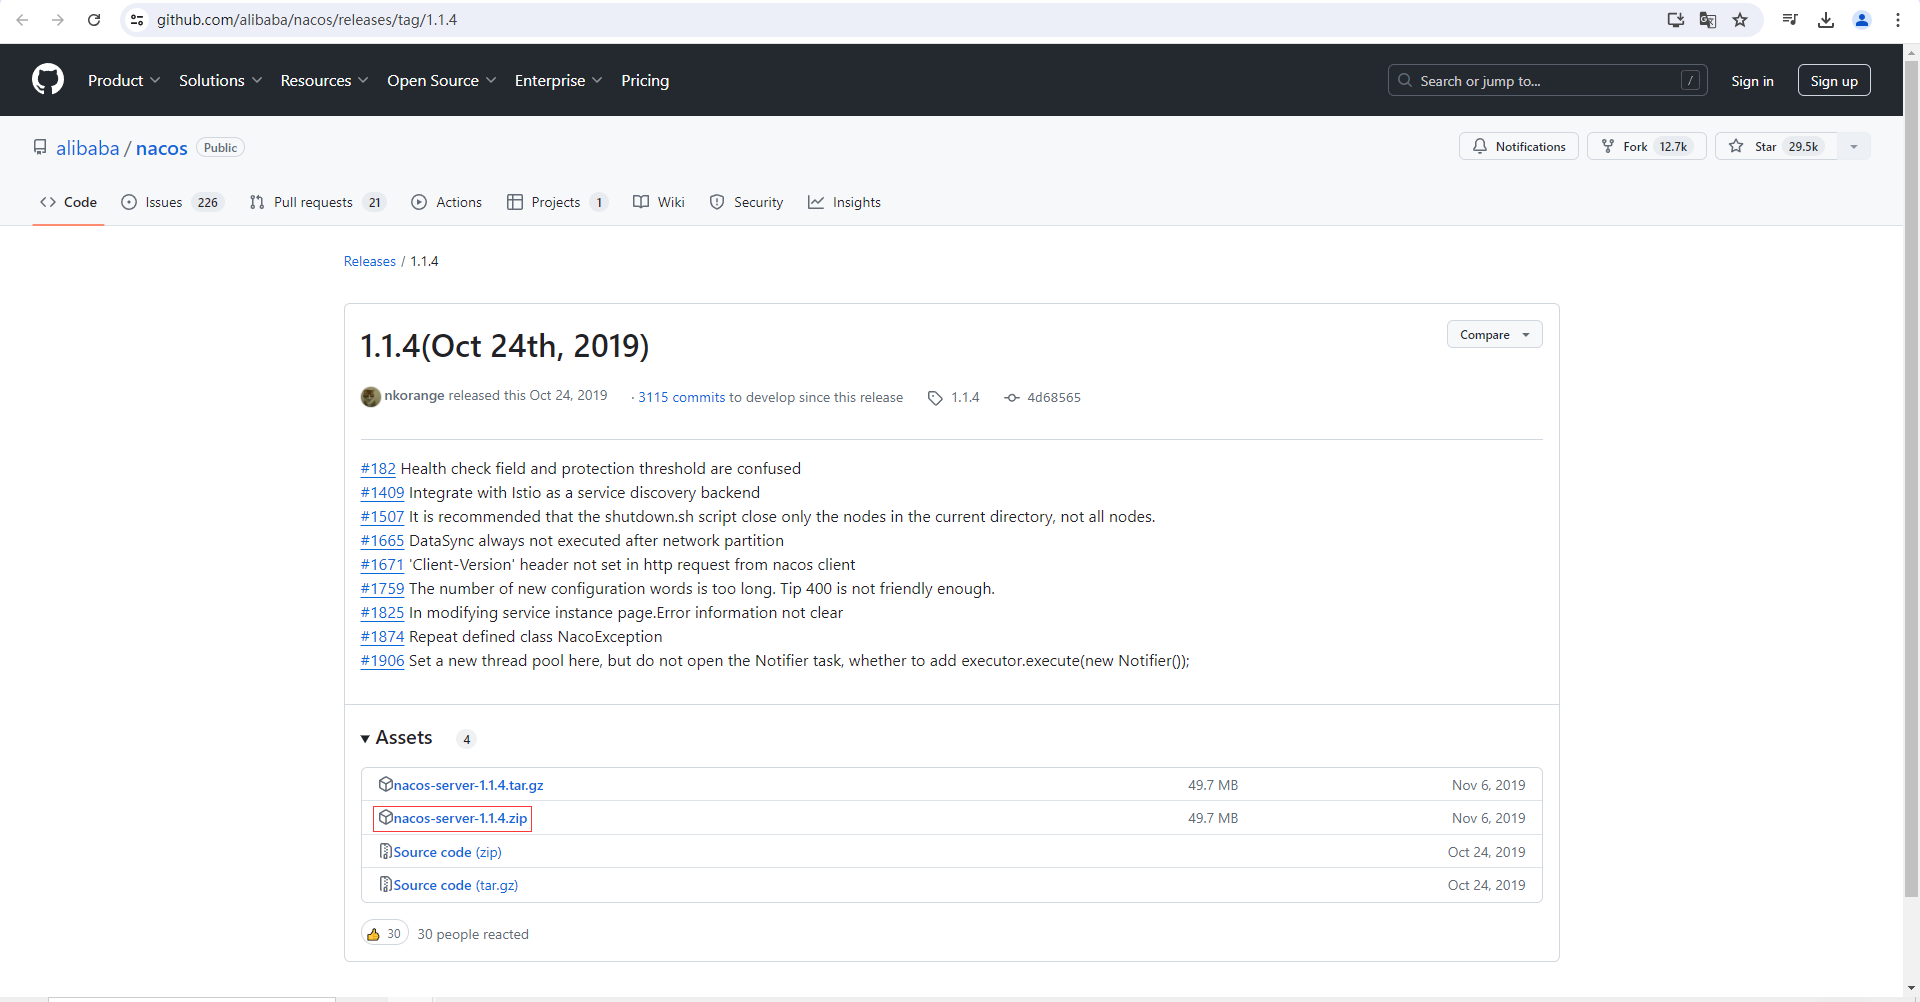
Task: Click the thumbs up reaction button
Action: point(384,934)
